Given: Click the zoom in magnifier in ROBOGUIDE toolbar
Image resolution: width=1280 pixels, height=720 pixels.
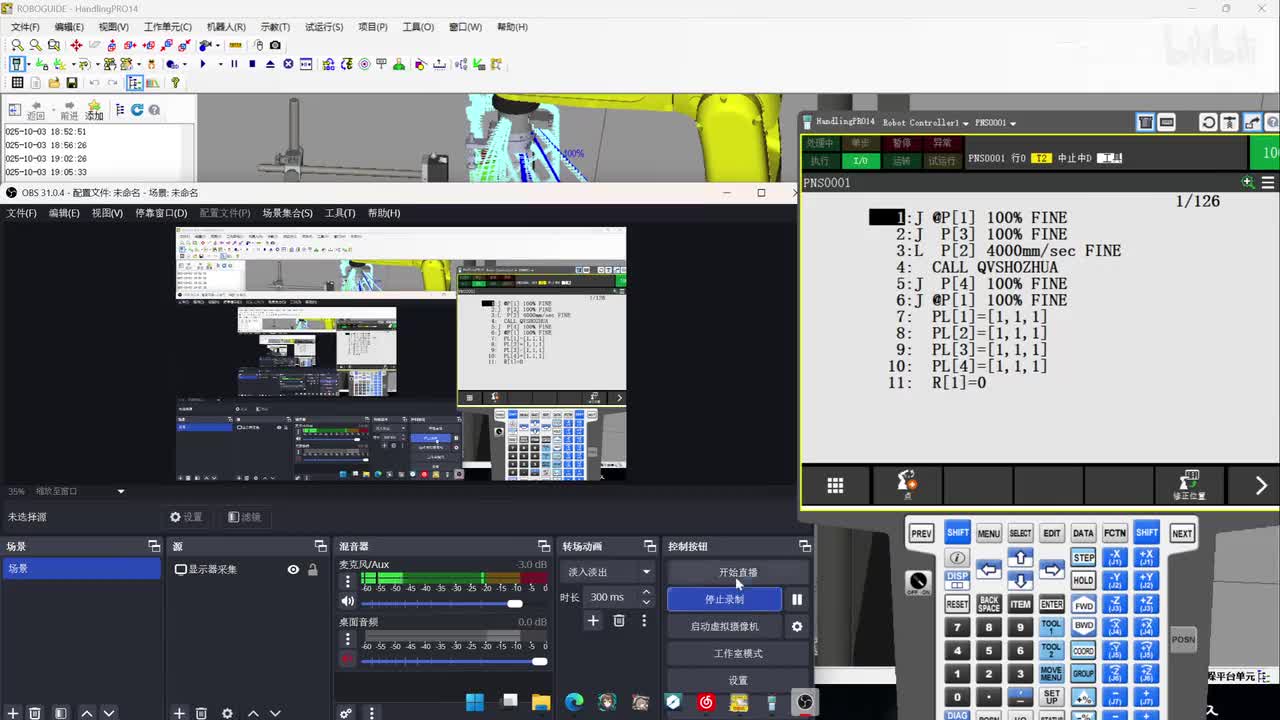Looking at the screenshot, I should click(17, 45).
